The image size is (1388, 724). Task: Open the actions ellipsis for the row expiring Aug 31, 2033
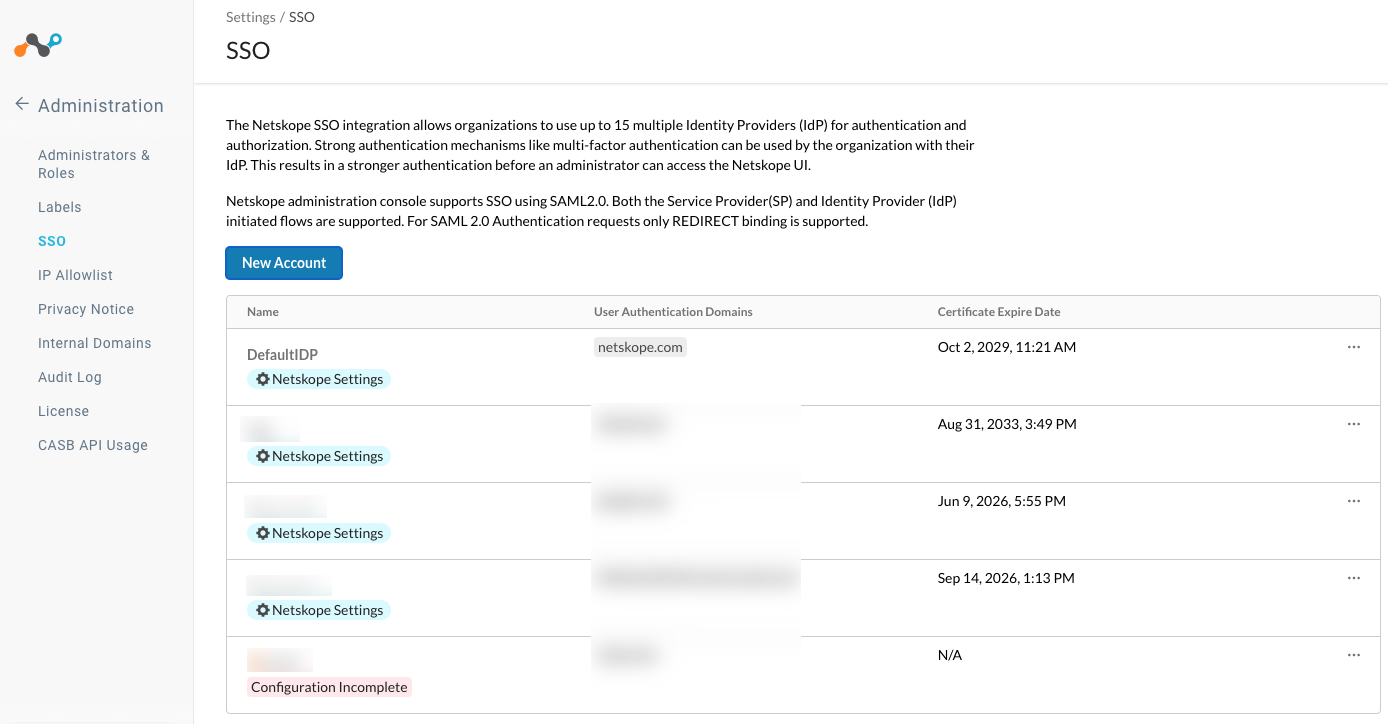[1354, 424]
